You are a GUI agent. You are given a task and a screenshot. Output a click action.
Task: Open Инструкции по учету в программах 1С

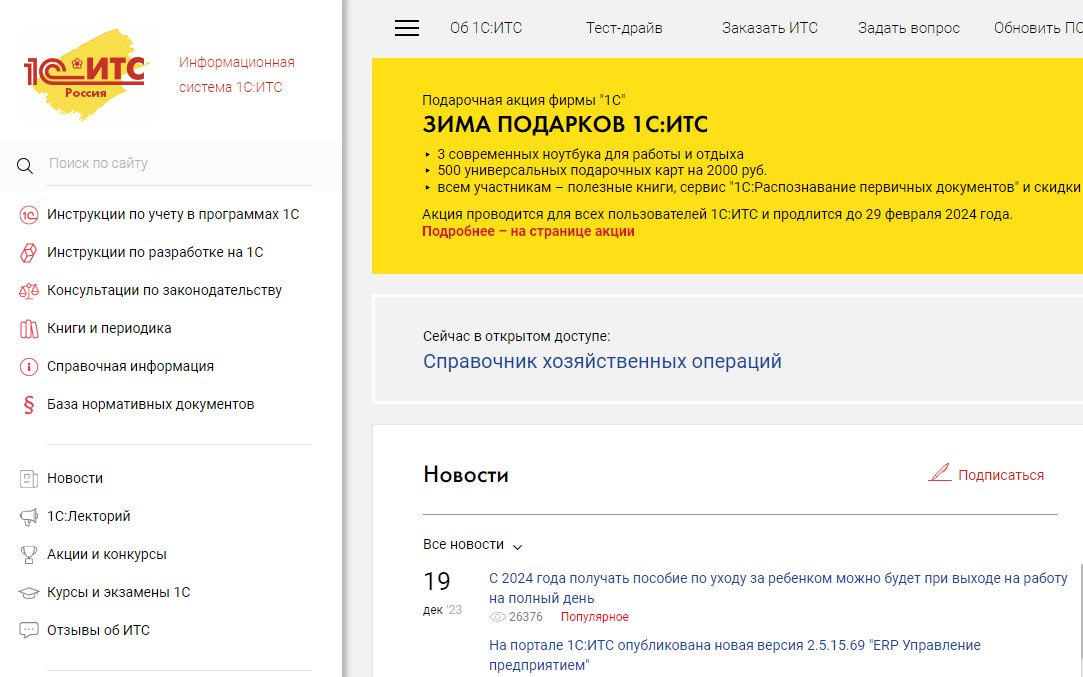coord(173,214)
